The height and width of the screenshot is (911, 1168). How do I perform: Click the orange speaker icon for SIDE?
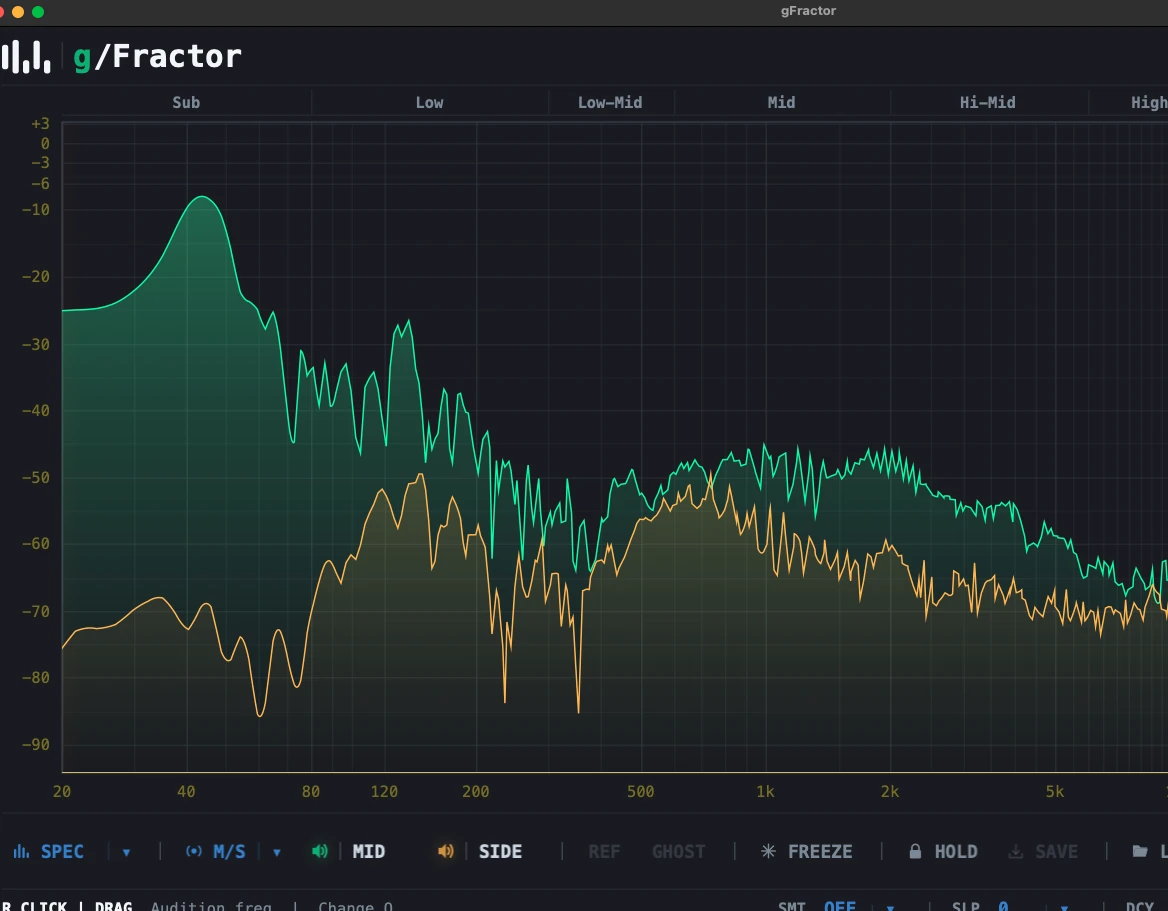[x=445, y=851]
